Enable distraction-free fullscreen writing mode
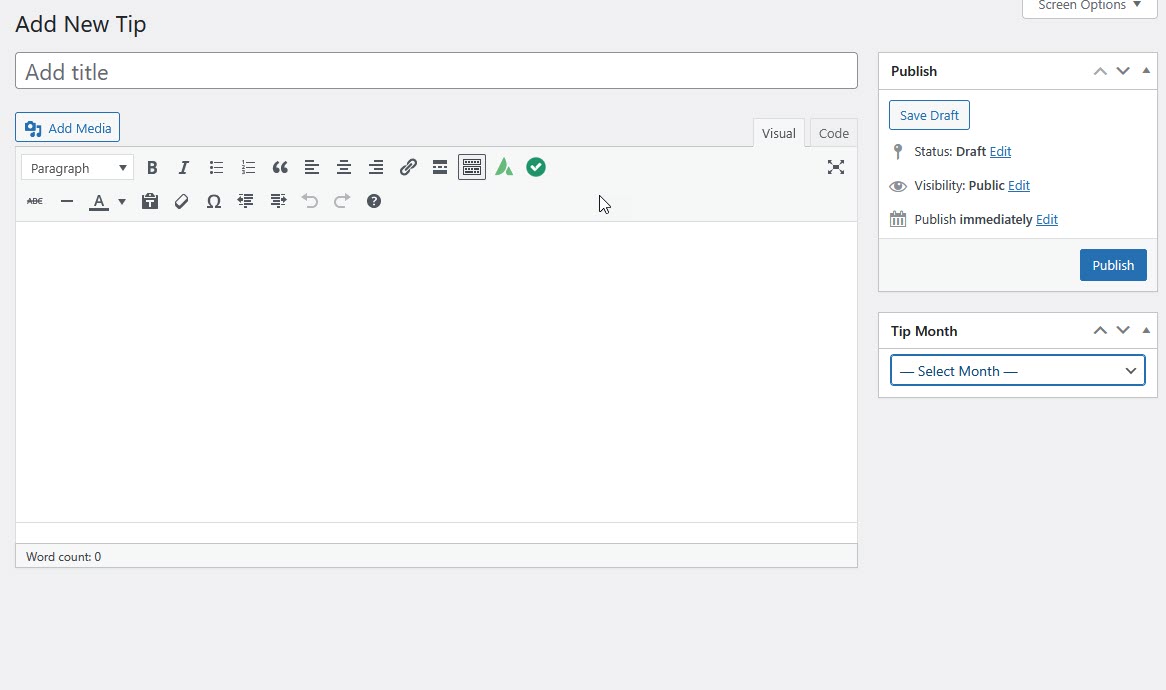This screenshot has width=1166, height=690. tap(836, 167)
